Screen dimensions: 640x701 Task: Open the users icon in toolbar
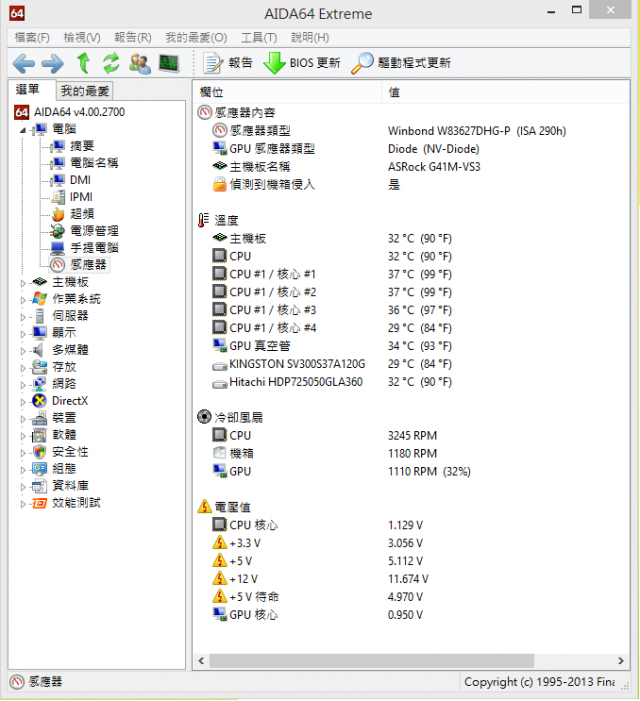(x=139, y=63)
